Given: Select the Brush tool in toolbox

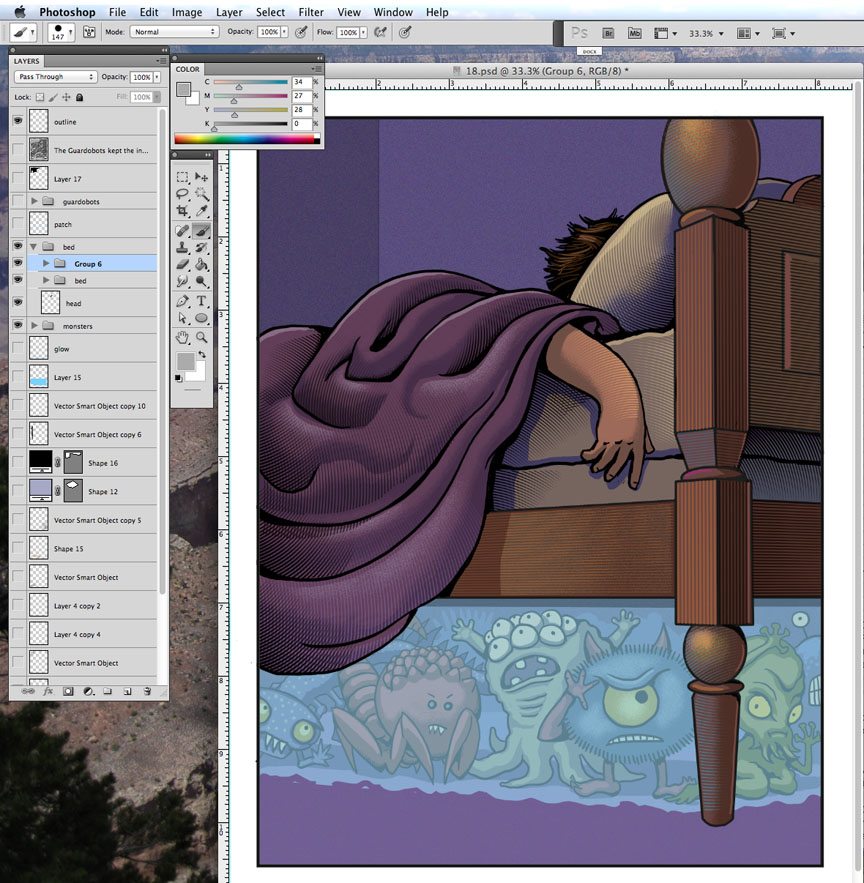Looking at the screenshot, I should pos(201,230).
